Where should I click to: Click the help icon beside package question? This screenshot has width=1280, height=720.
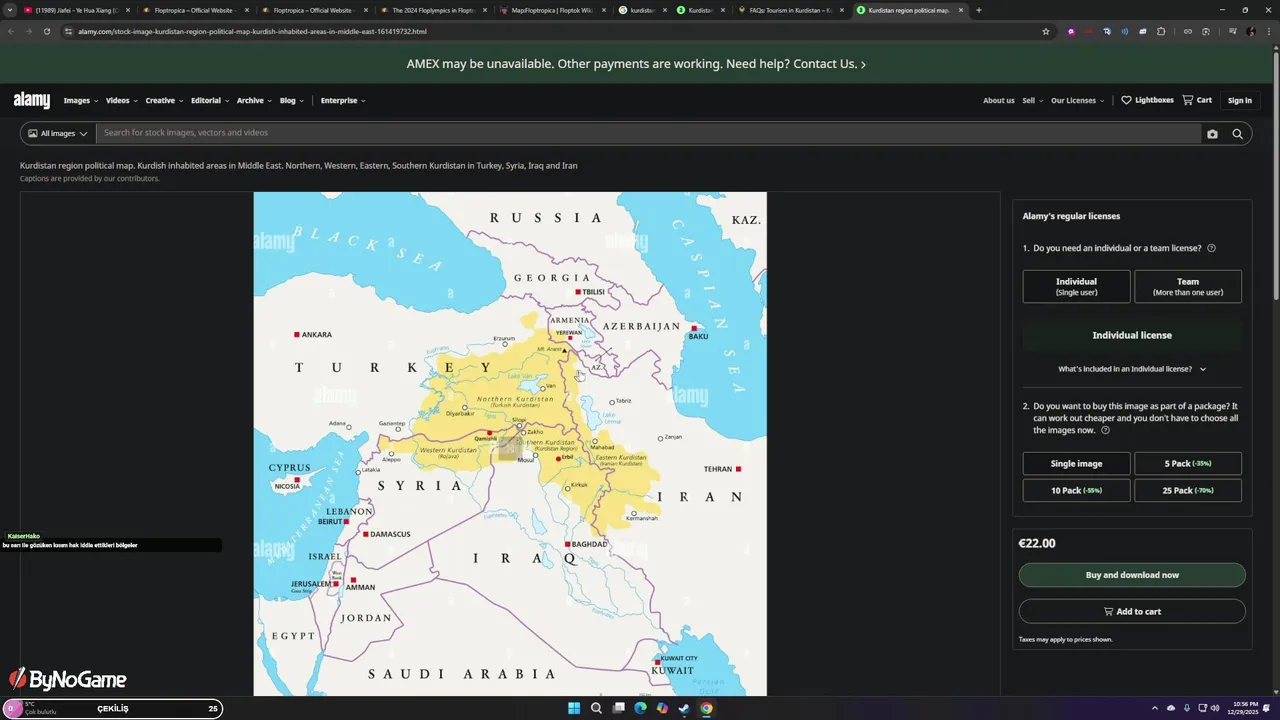click(1105, 430)
